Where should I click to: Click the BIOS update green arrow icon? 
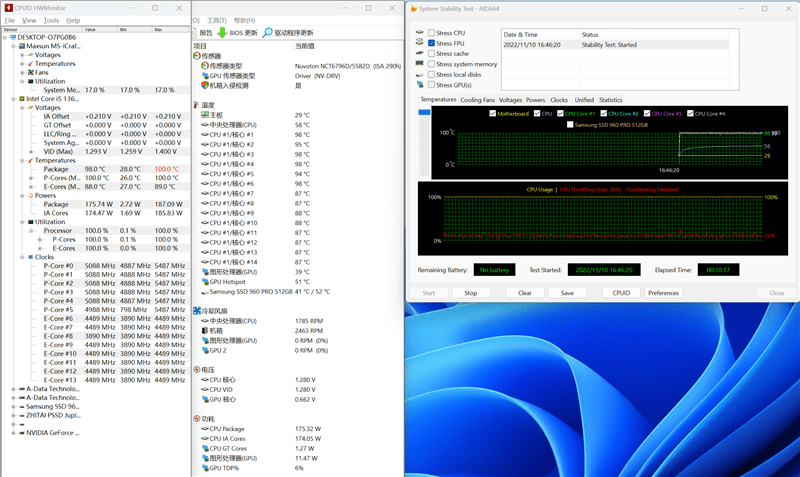click(222, 33)
